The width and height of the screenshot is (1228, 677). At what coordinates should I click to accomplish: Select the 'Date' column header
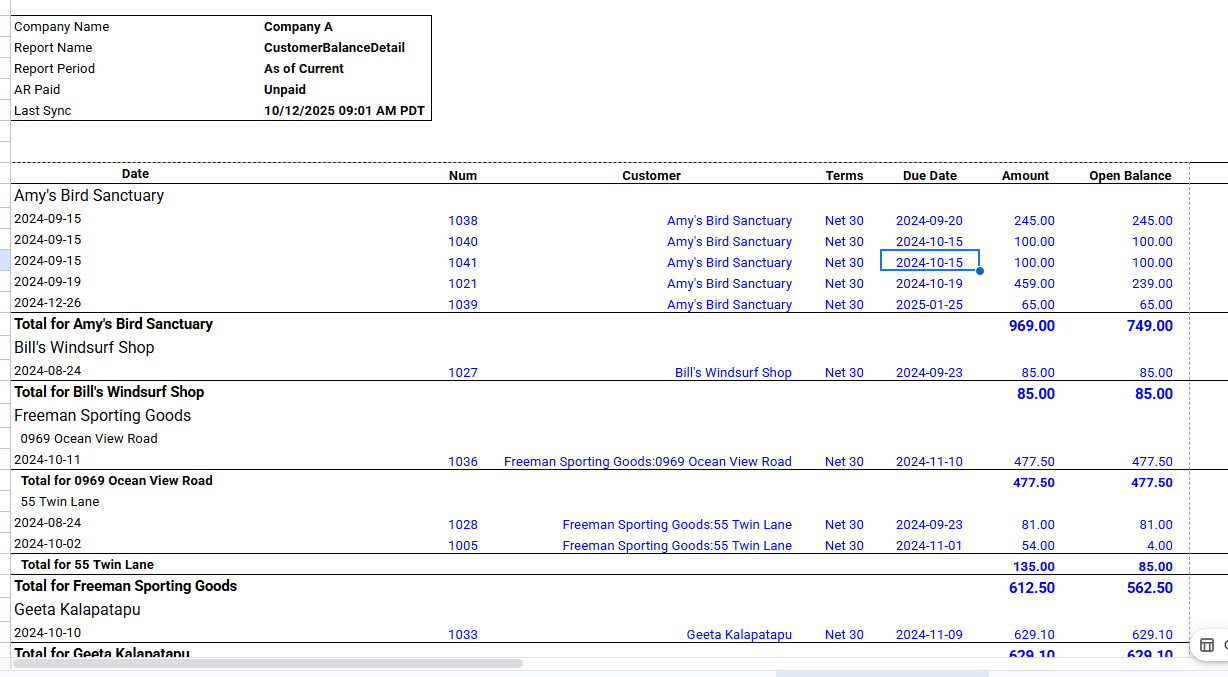135,174
